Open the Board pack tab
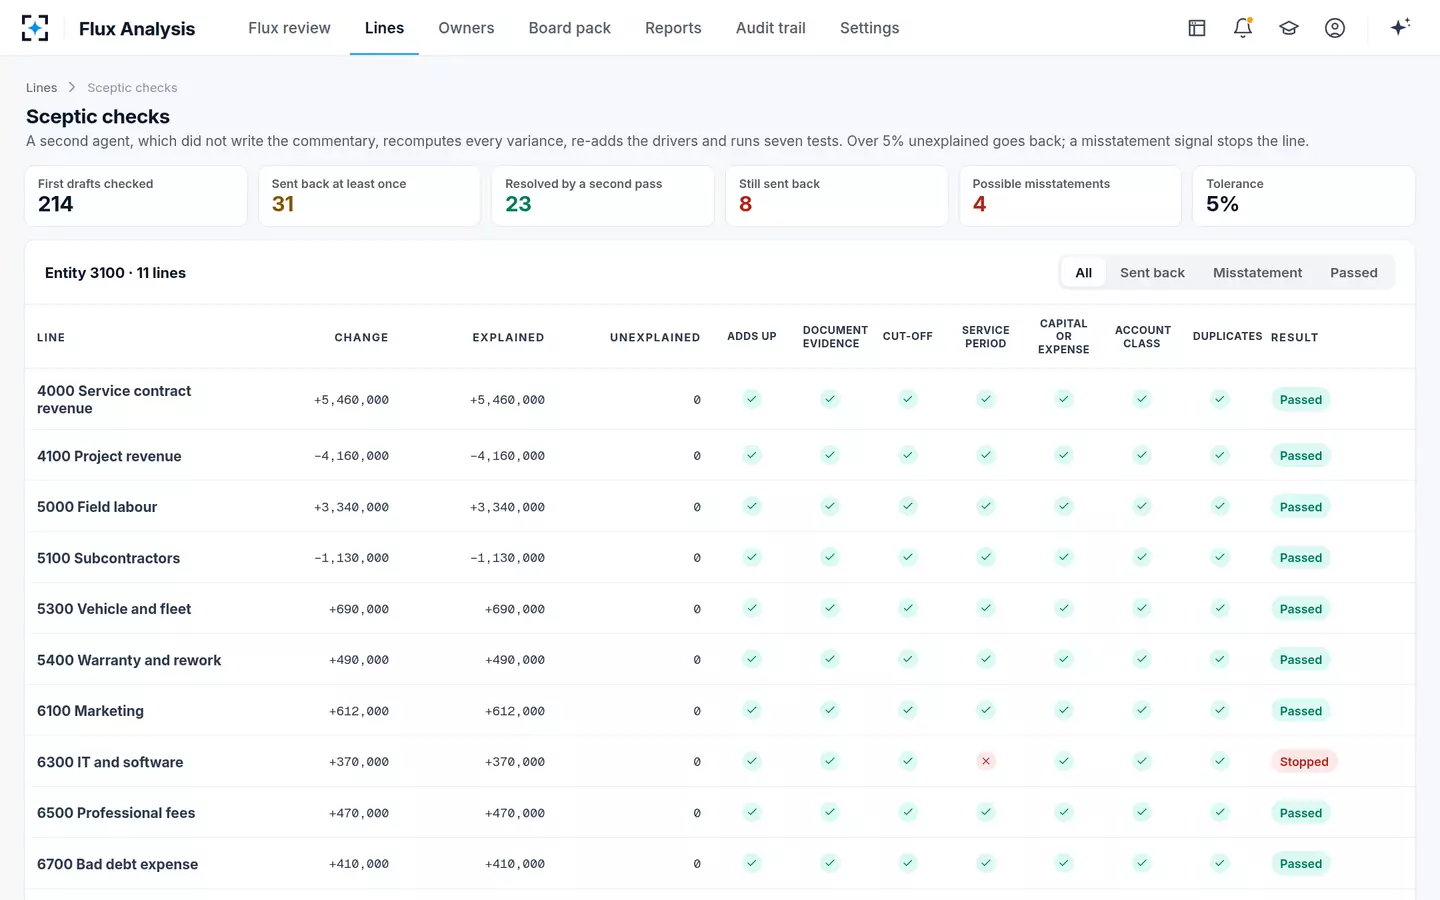The width and height of the screenshot is (1440, 900). tap(569, 28)
